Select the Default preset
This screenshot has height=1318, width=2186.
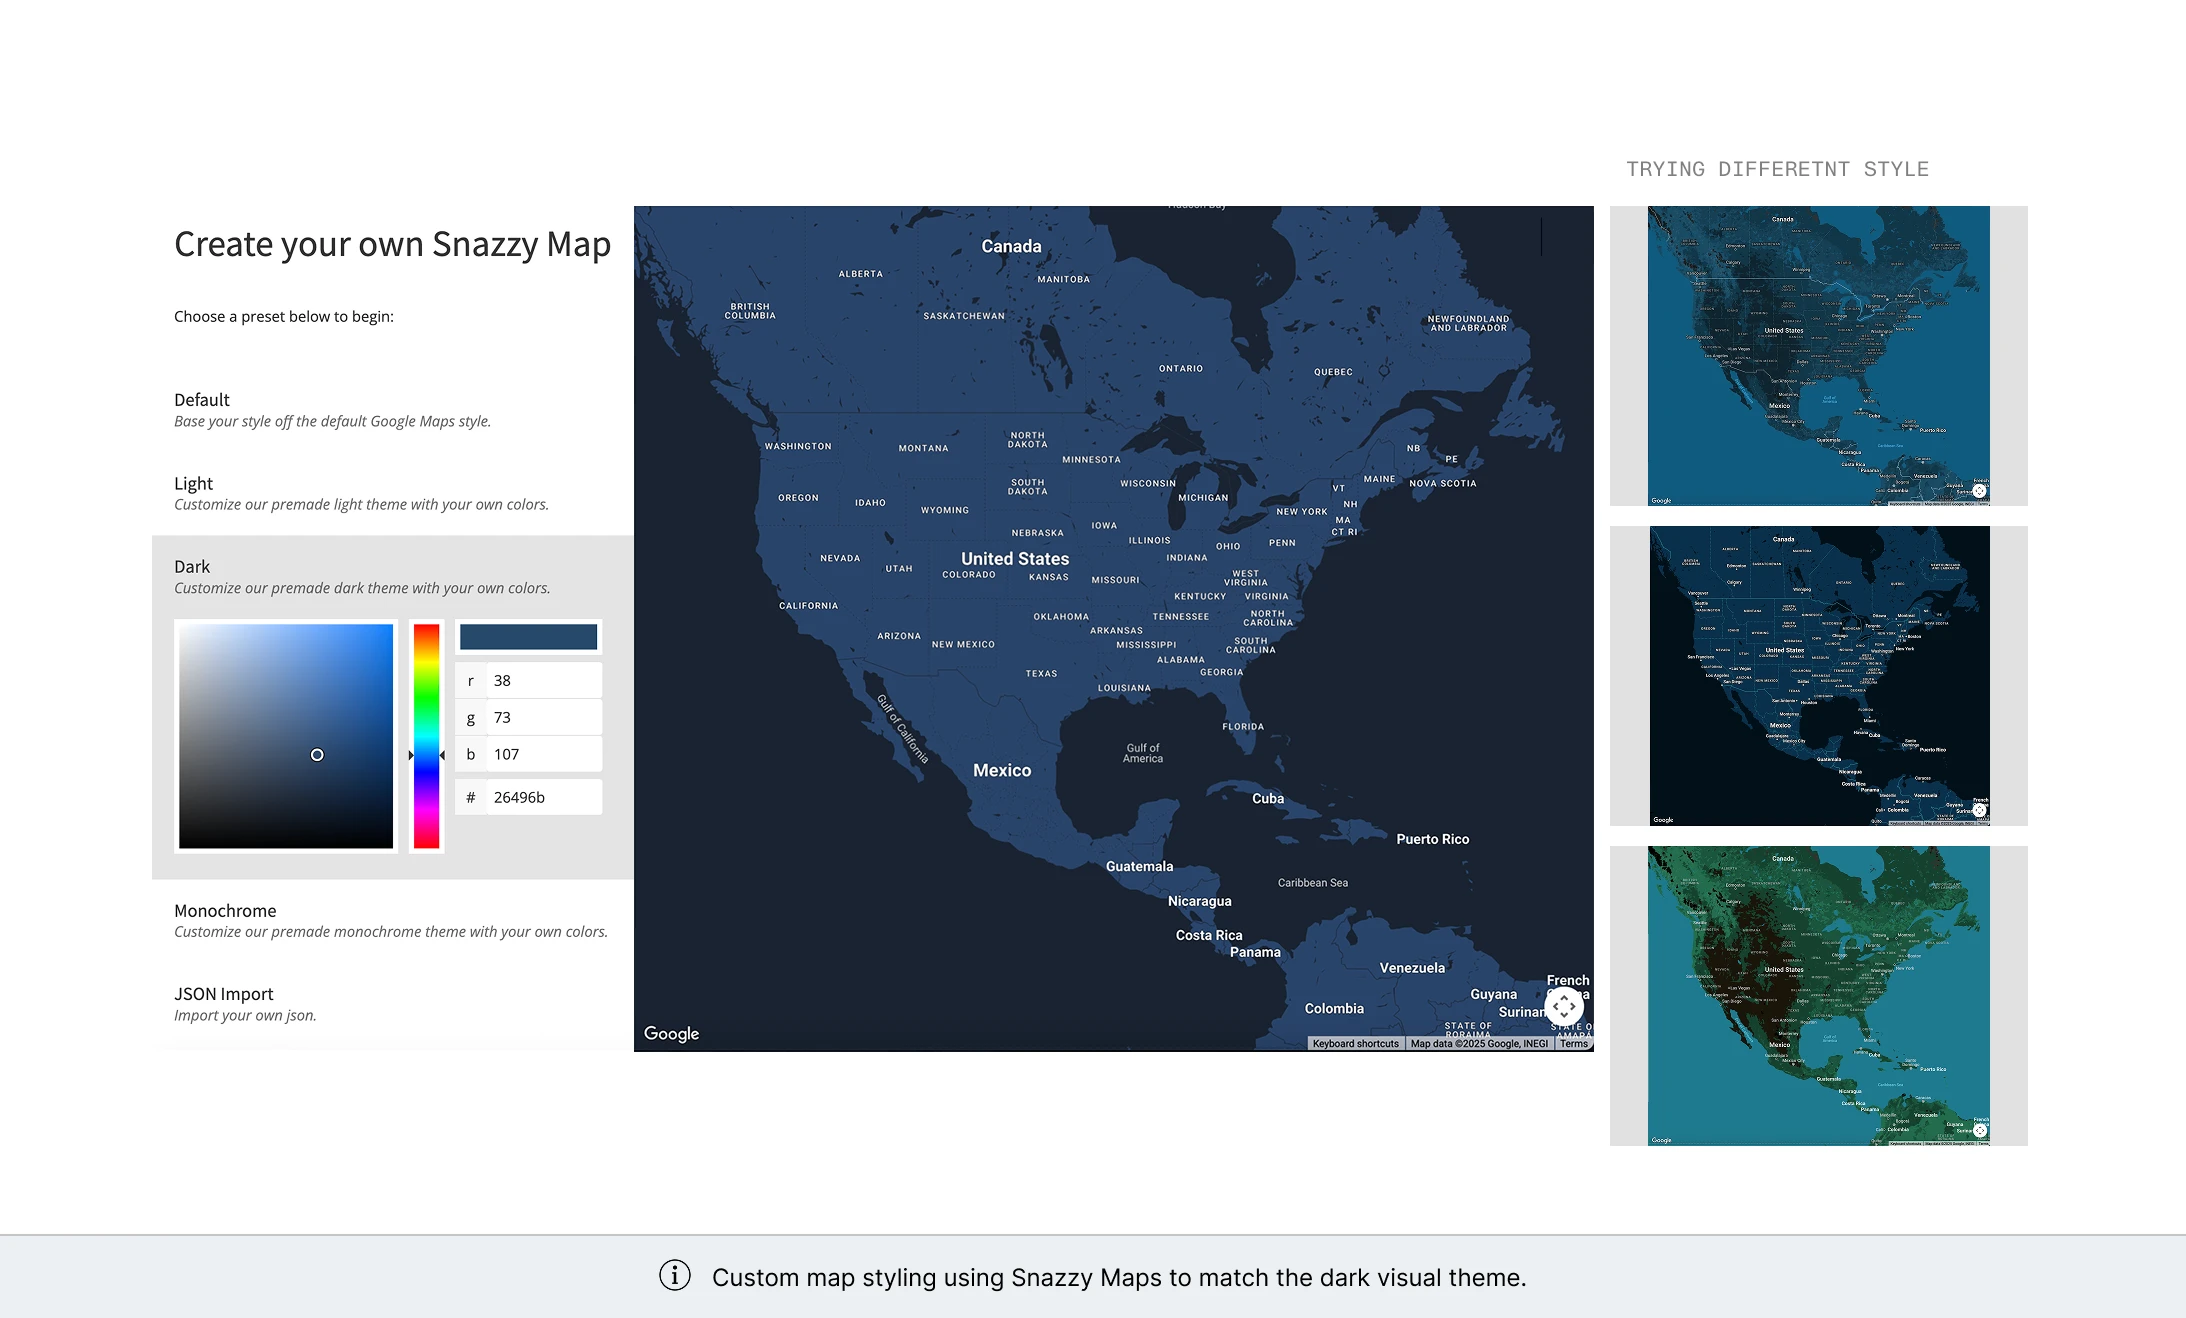pyautogui.click(x=202, y=400)
